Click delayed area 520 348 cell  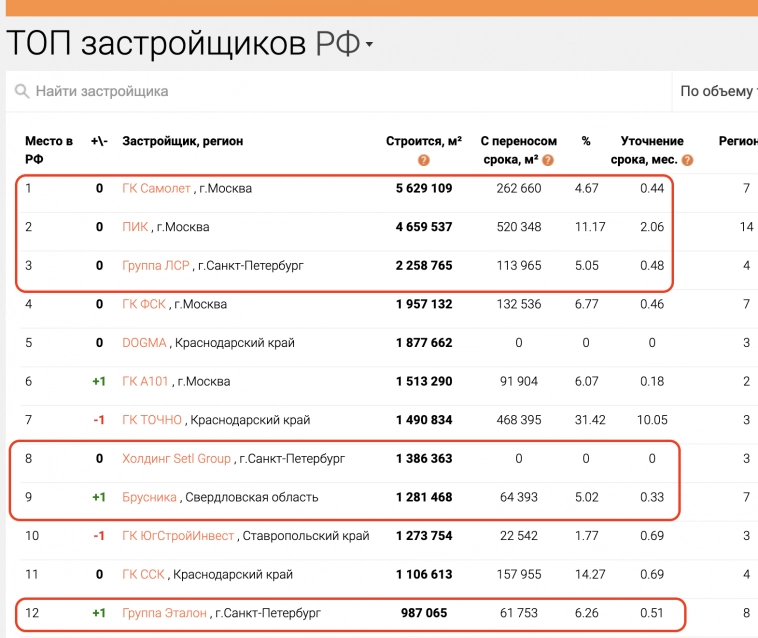[x=519, y=227]
